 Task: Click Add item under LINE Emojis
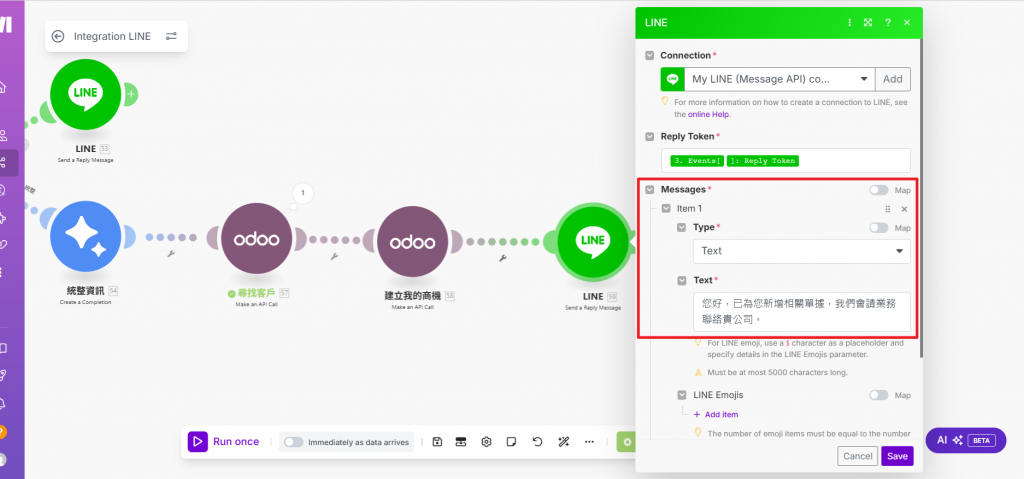point(716,414)
